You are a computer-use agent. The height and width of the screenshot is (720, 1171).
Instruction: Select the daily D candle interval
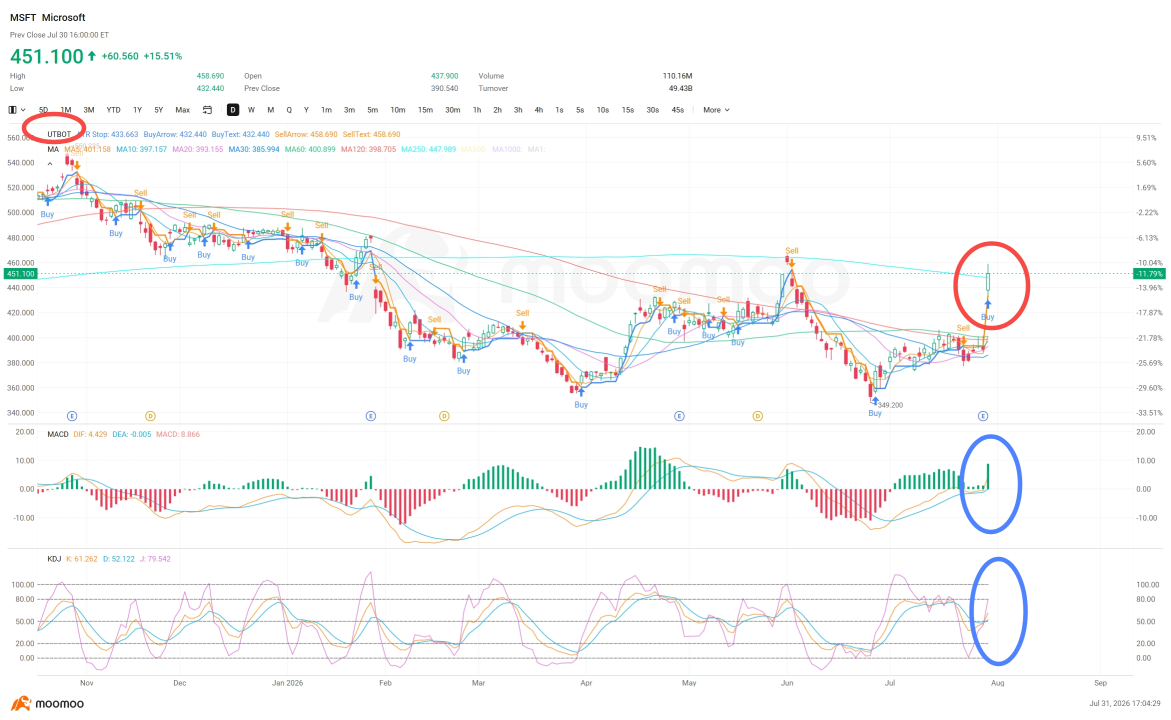tap(233, 110)
